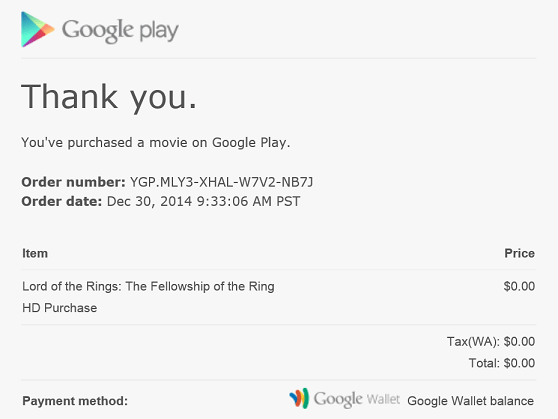Click the Payment method label
Viewport: 558px width, 419px height.
point(75,401)
